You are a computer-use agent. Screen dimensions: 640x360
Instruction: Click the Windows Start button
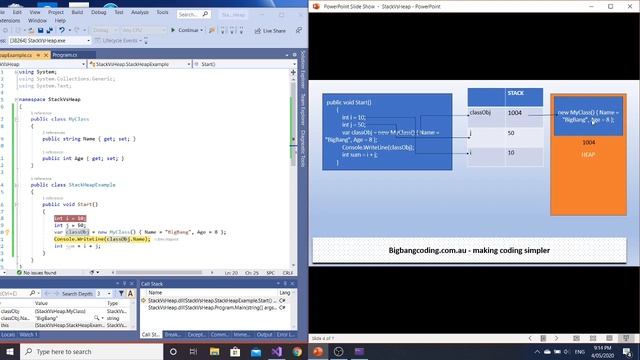10,351
